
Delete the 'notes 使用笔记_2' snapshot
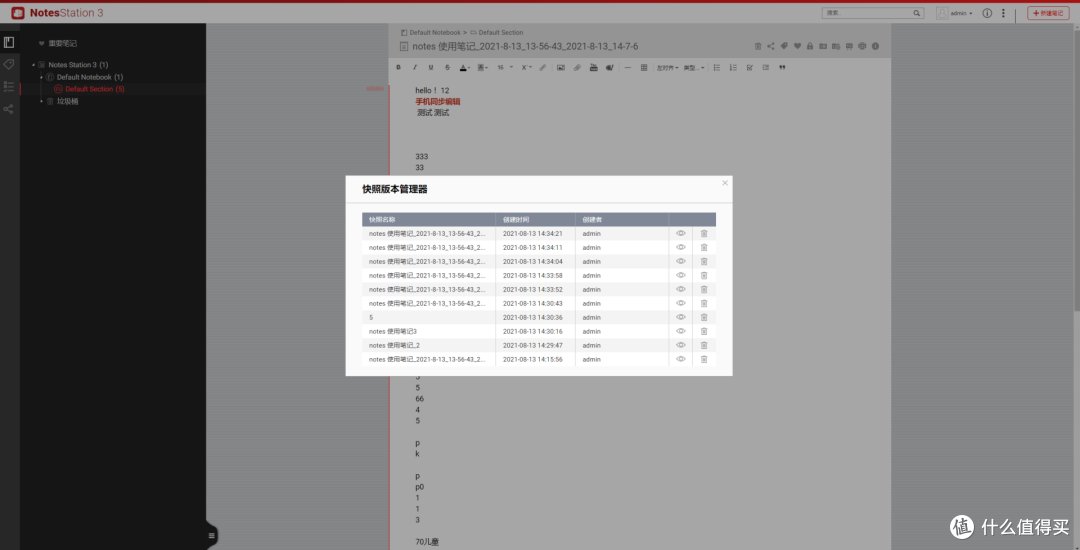(704, 345)
